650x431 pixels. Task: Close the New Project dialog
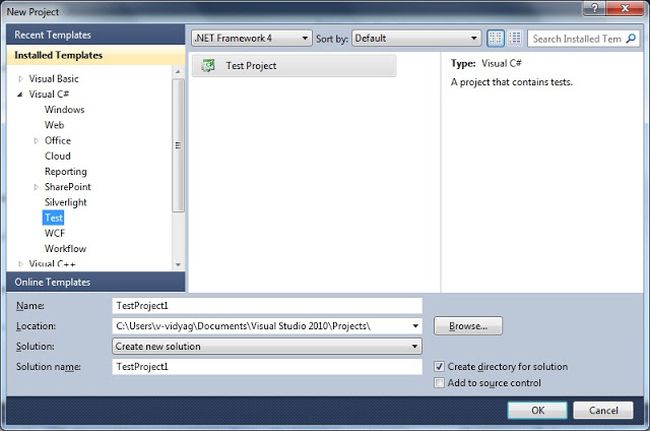coord(625,8)
